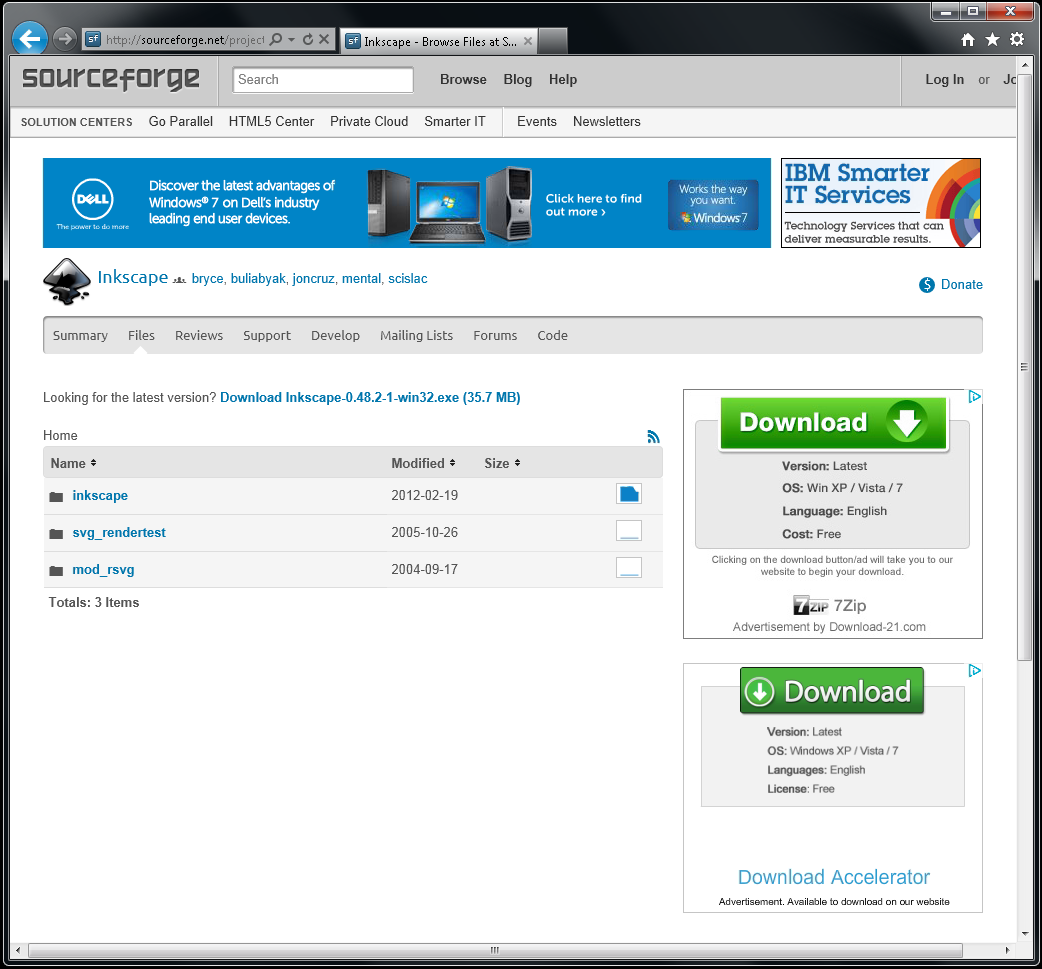Click the stats icon for inkscape row

(629, 494)
